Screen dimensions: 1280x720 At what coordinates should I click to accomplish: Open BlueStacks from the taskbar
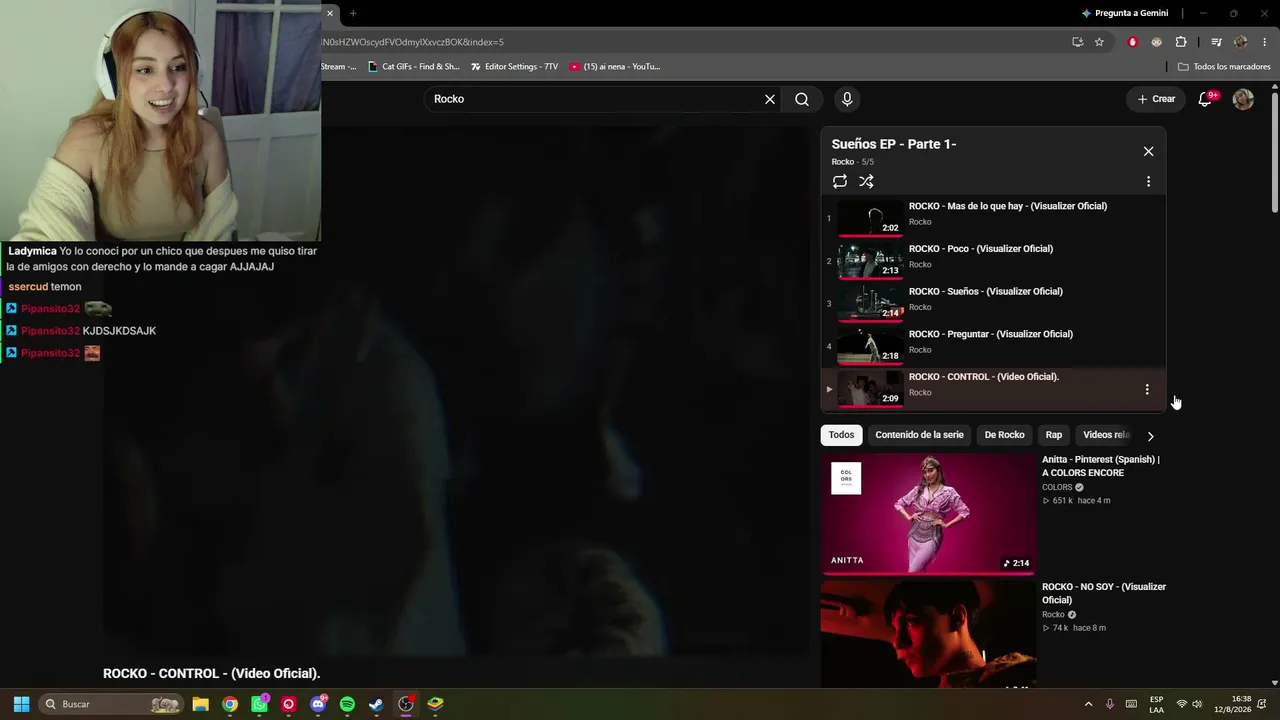(x=435, y=704)
